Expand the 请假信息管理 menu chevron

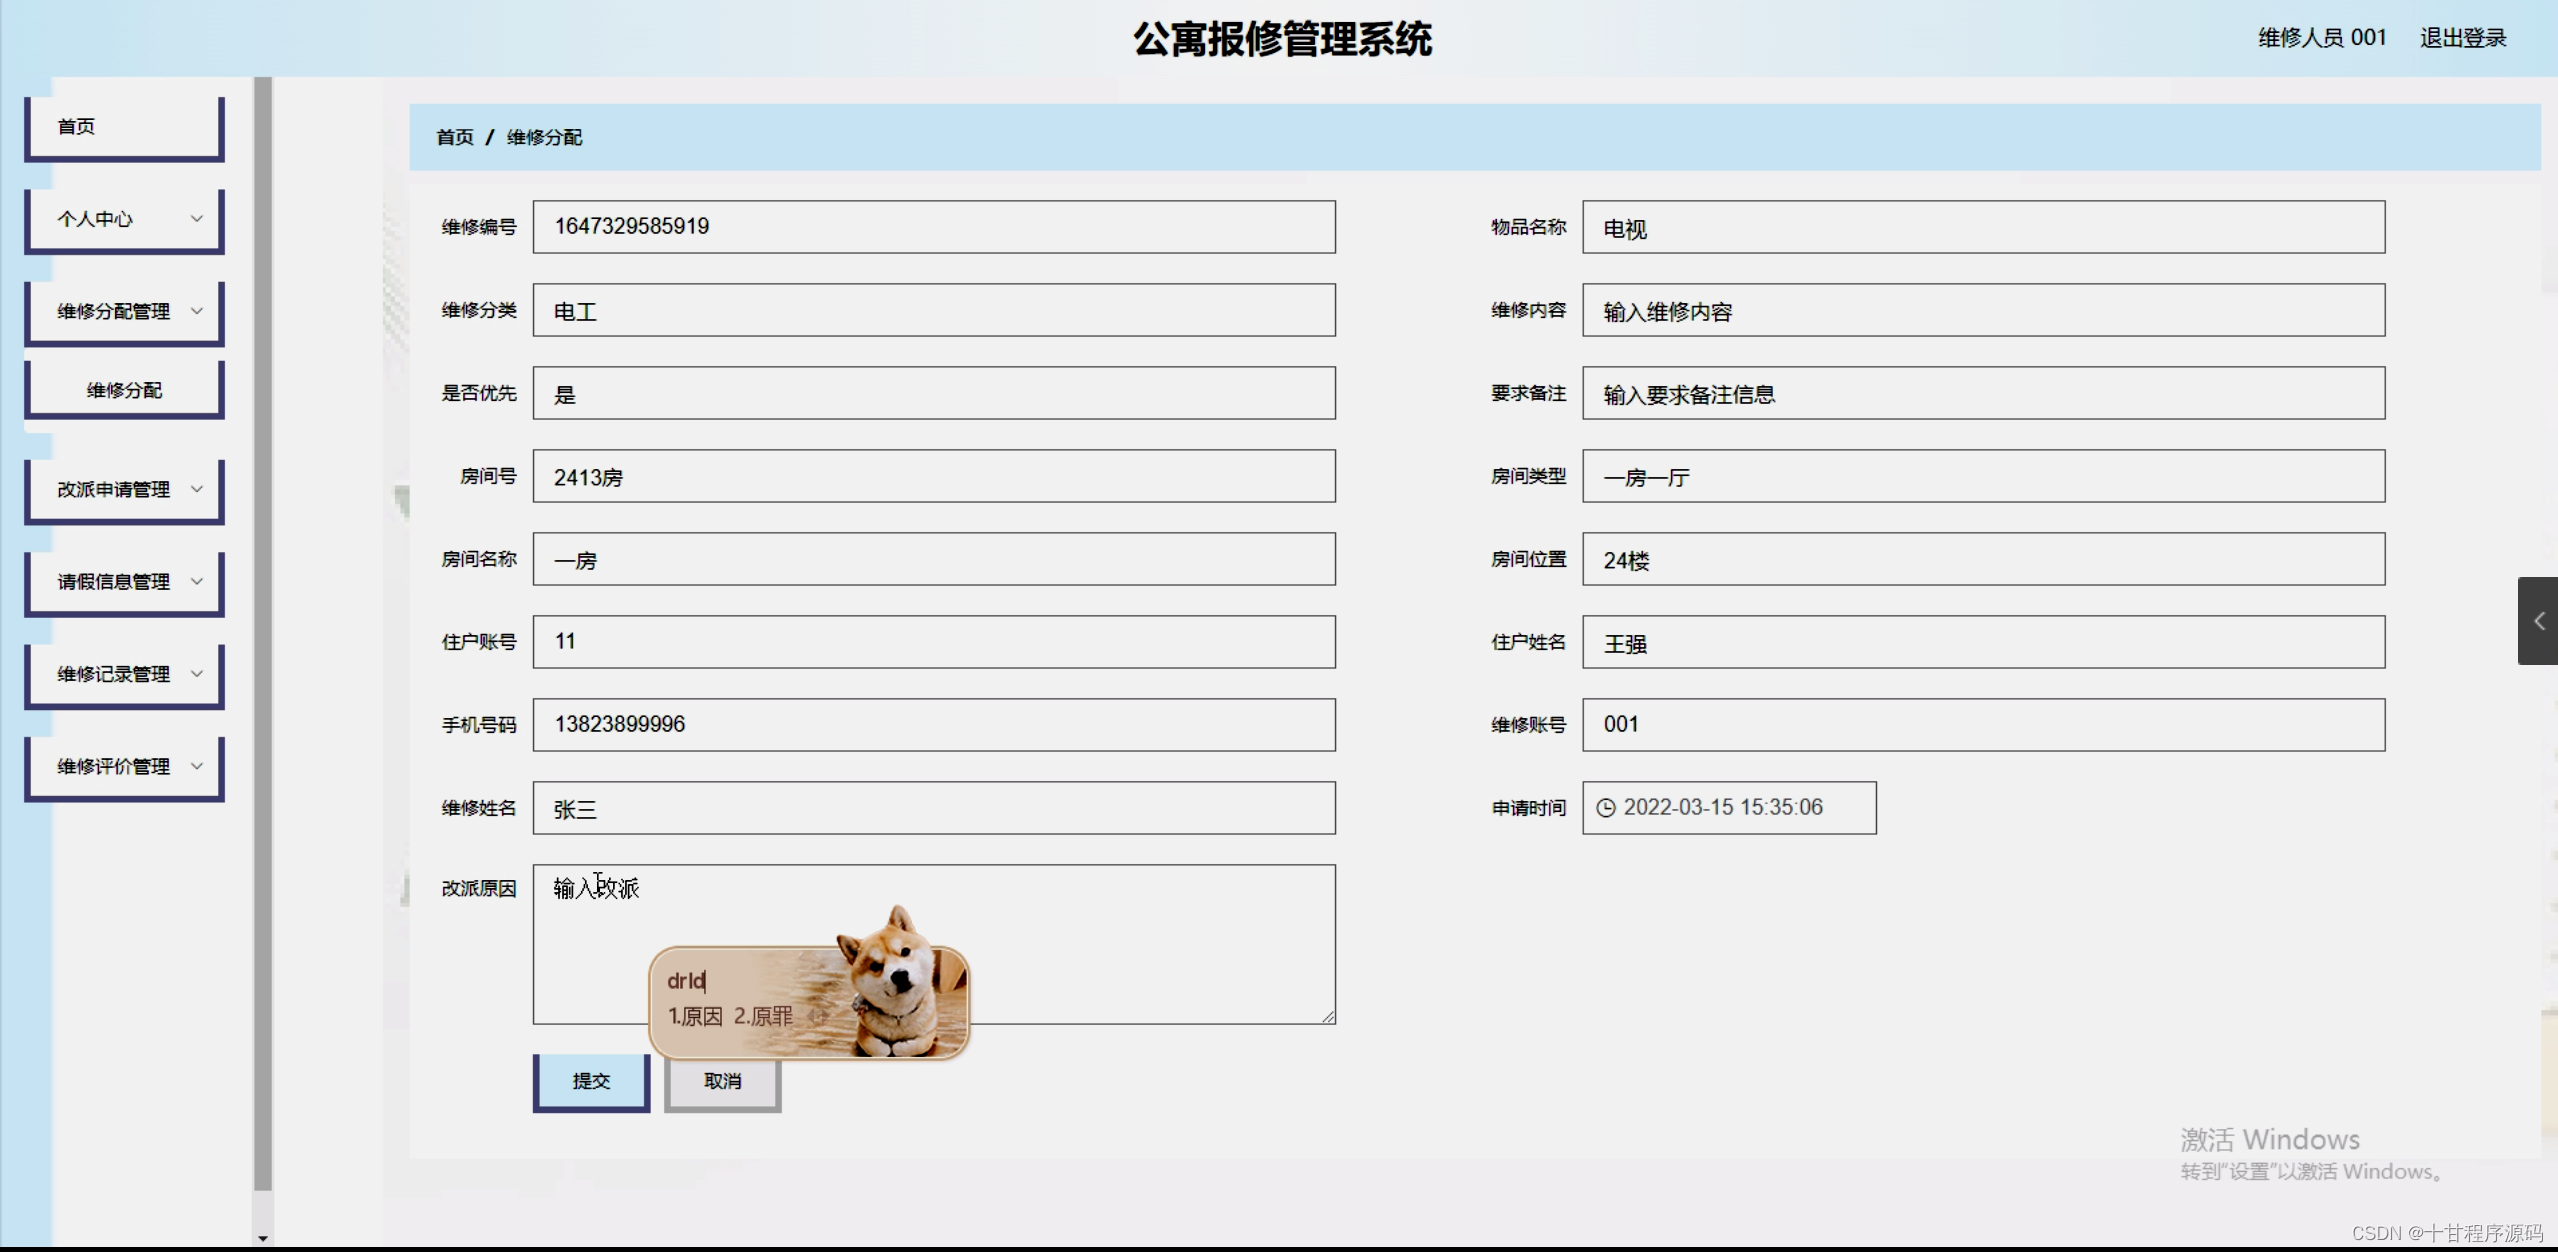tap(197, 581)
